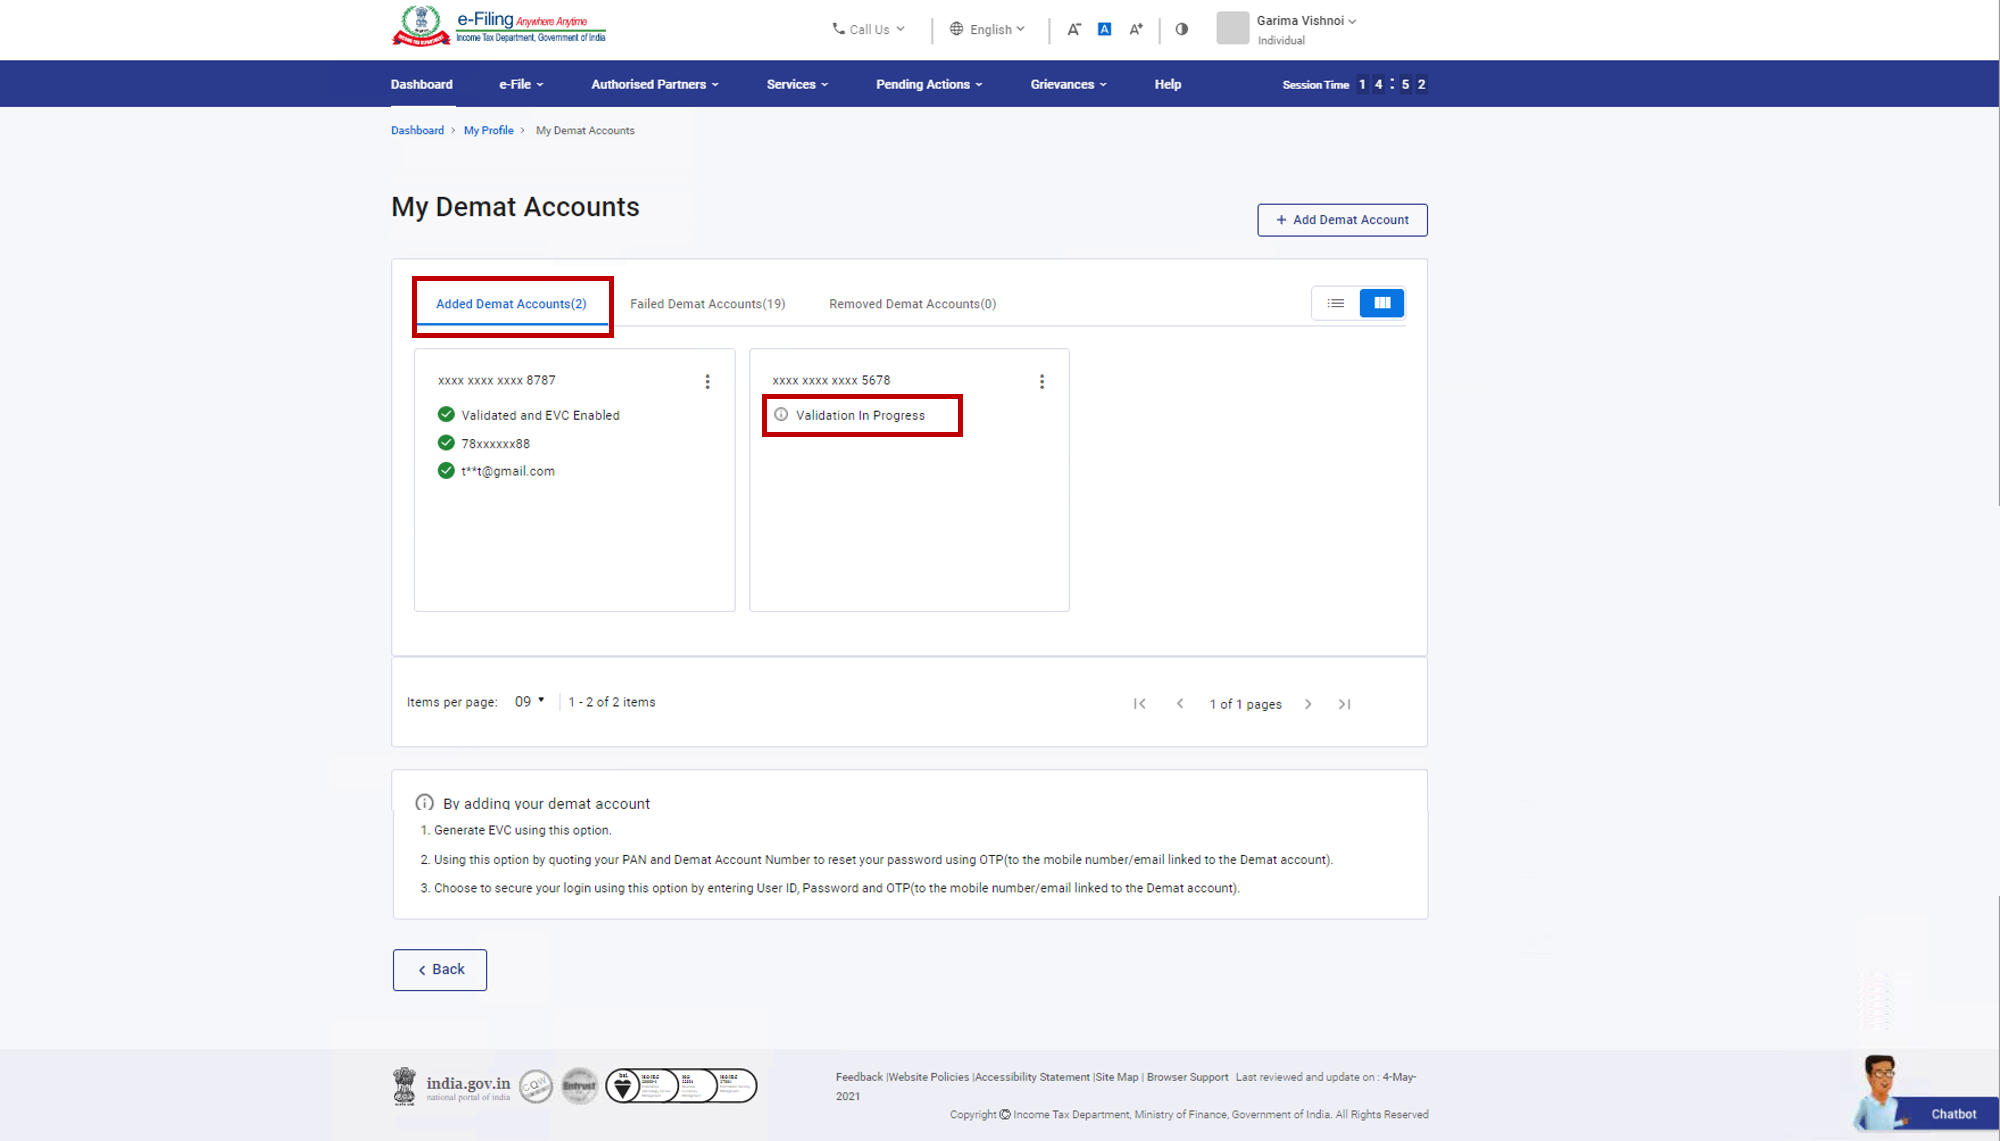Click Removed Demat Accounts tab
Viewport: 2000px width, 1141px height.
point(913,302)
